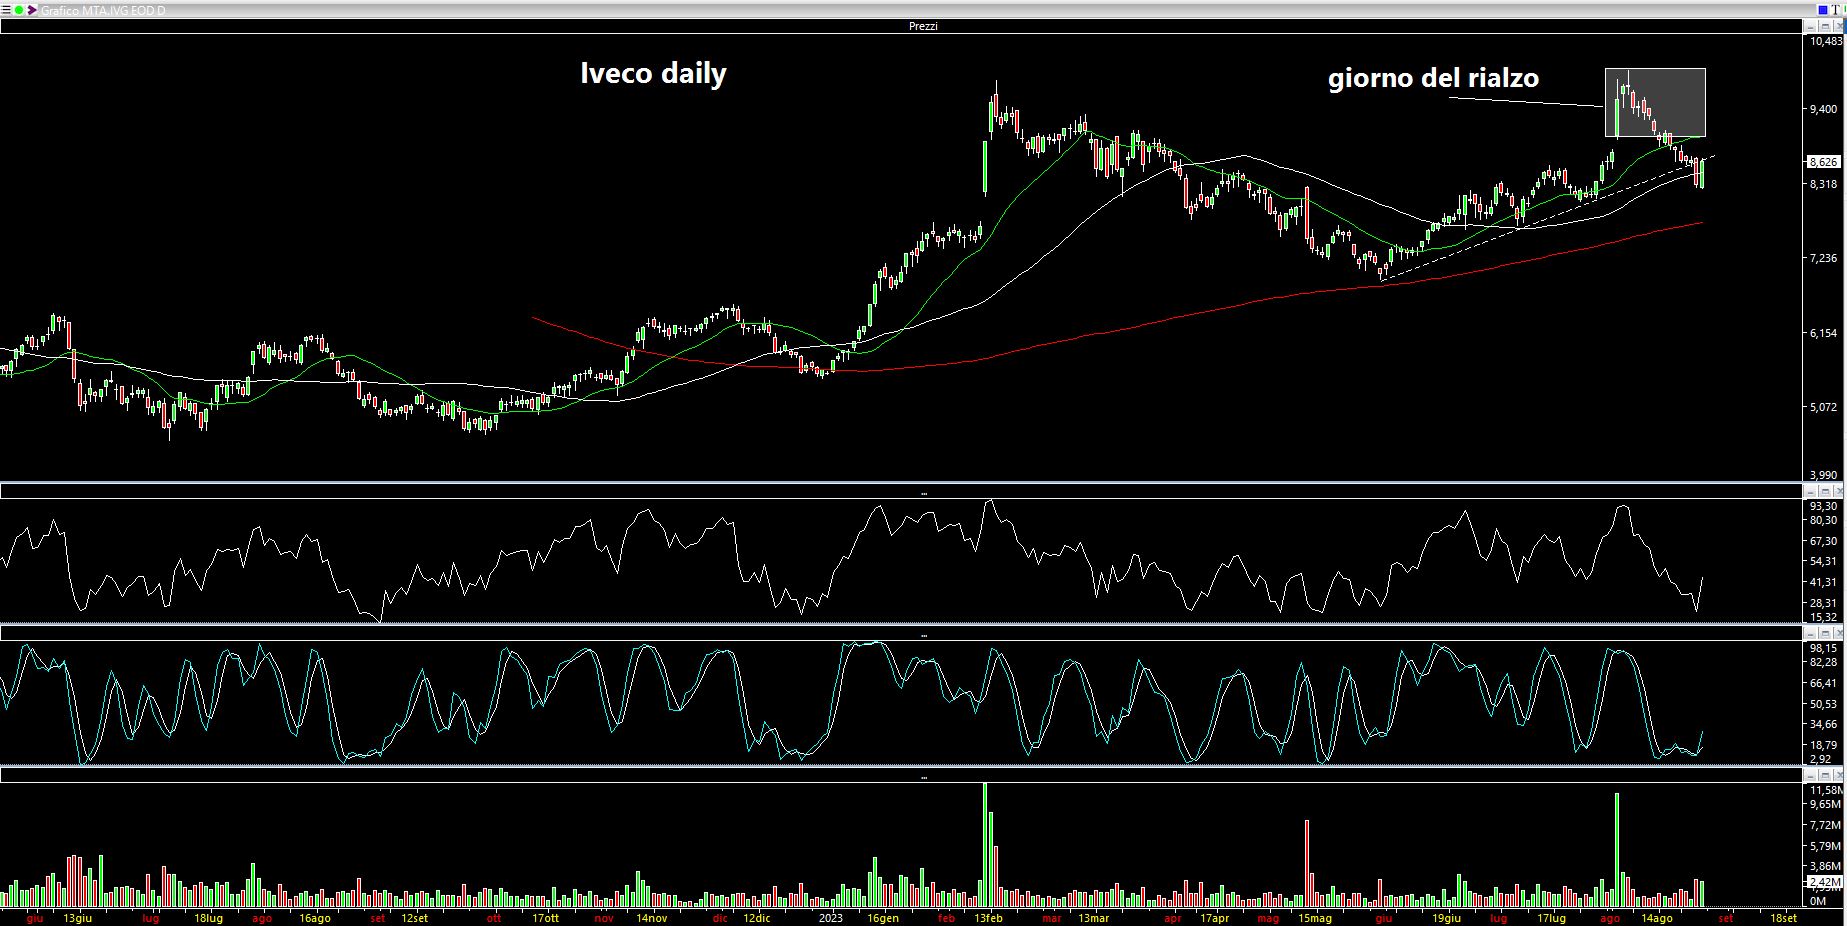Click the 6,154 price axis value
The width and height of the screenshot is (1847, 926).
pyautogui.click(x=1824, y=333)
